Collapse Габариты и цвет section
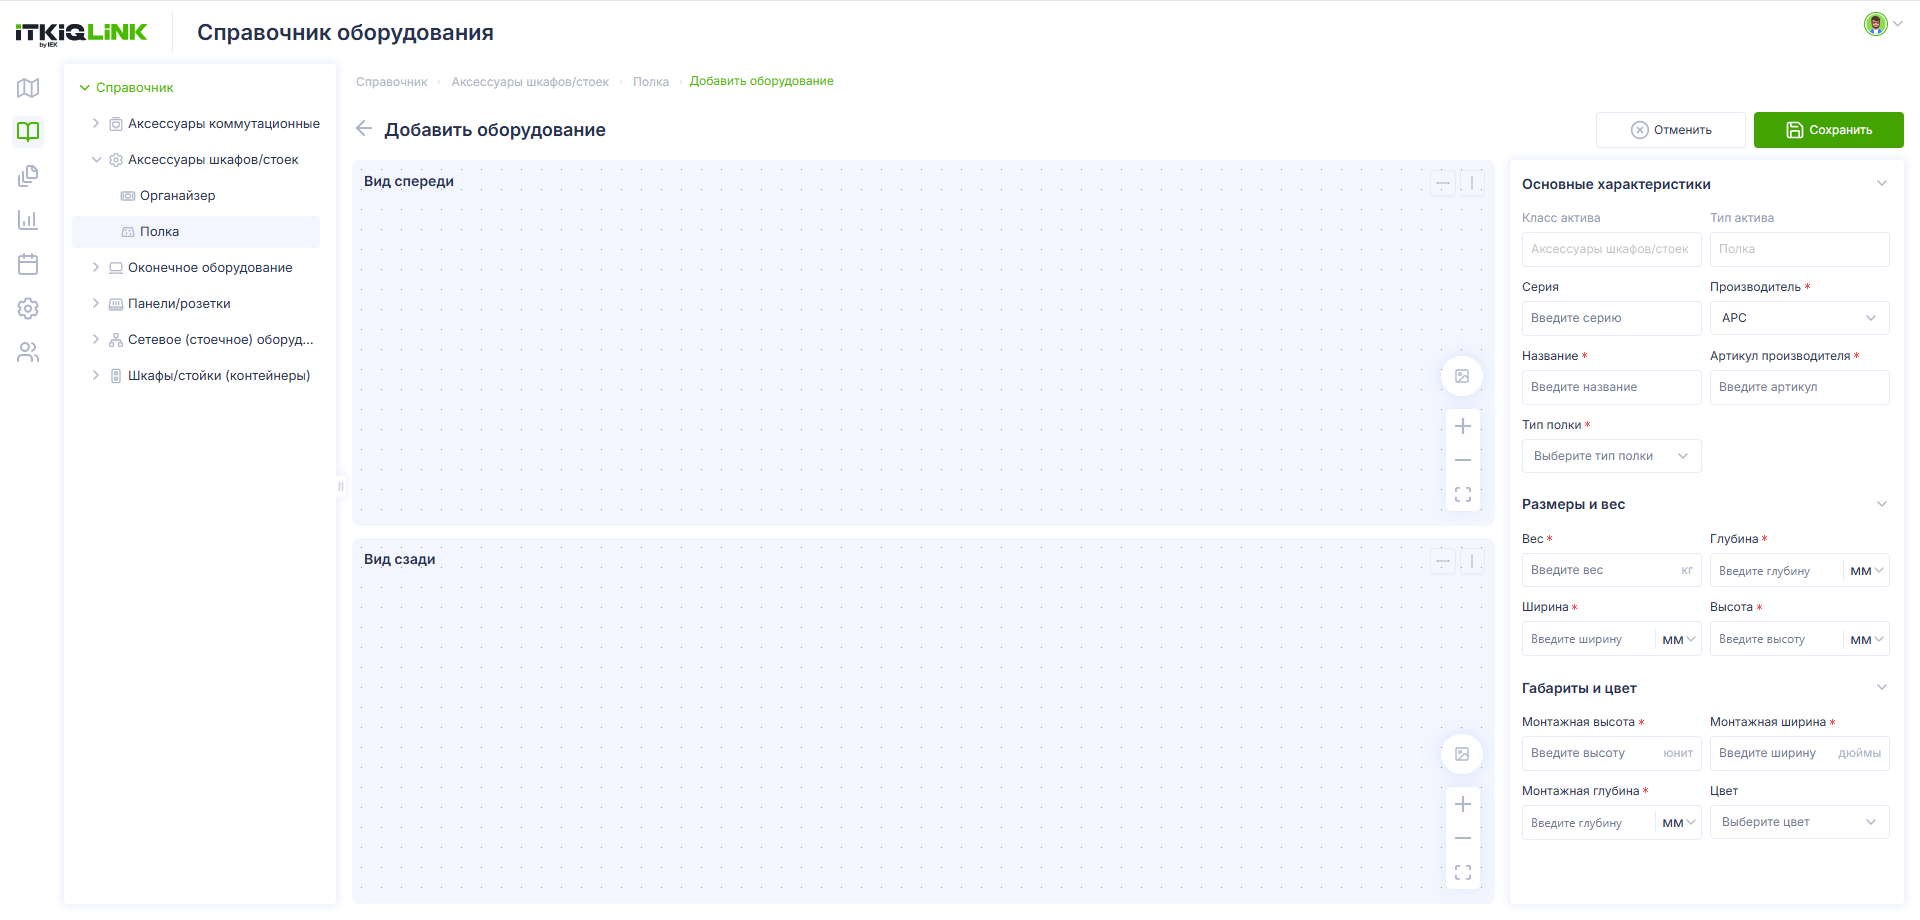 tap(1881, 687)
